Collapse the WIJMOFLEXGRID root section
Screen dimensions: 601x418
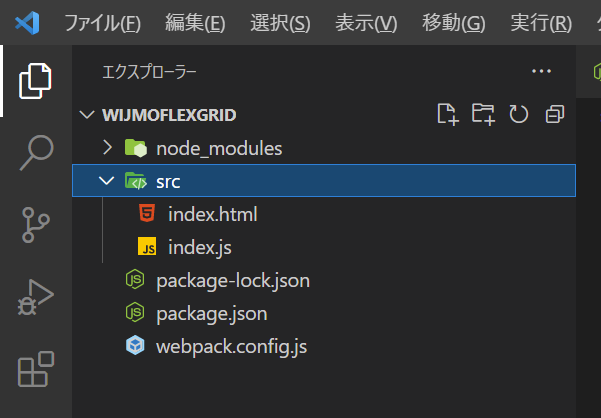click(x=87, y=115)
